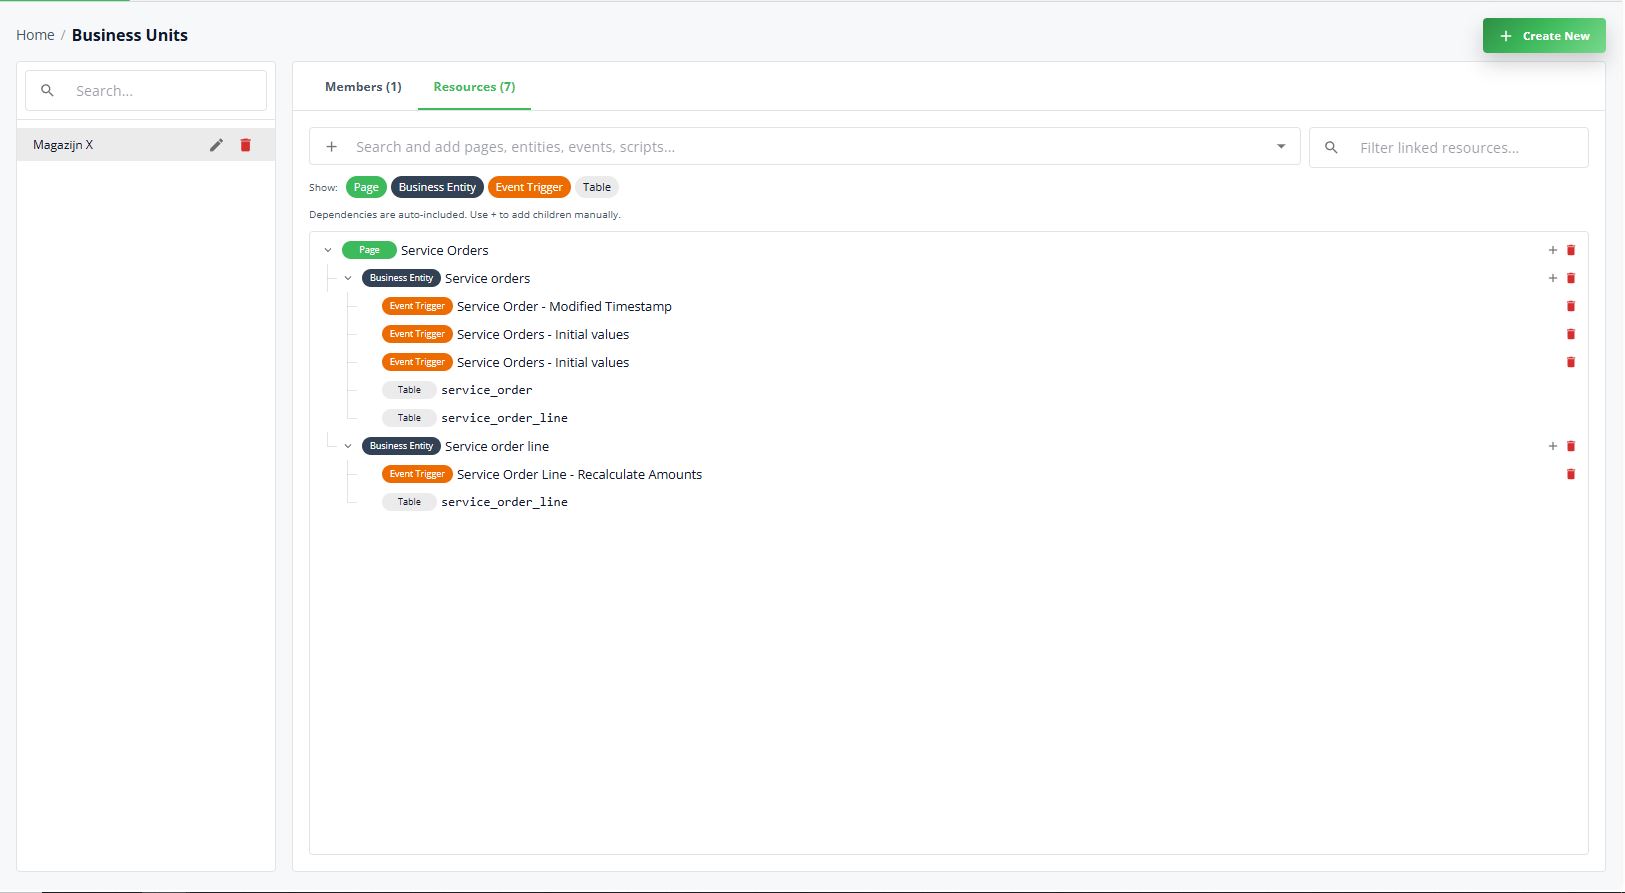1625x893 pixels.
Task: Toggle the Event Trigger filter chip in the Show row
Action: coord(529,187)
